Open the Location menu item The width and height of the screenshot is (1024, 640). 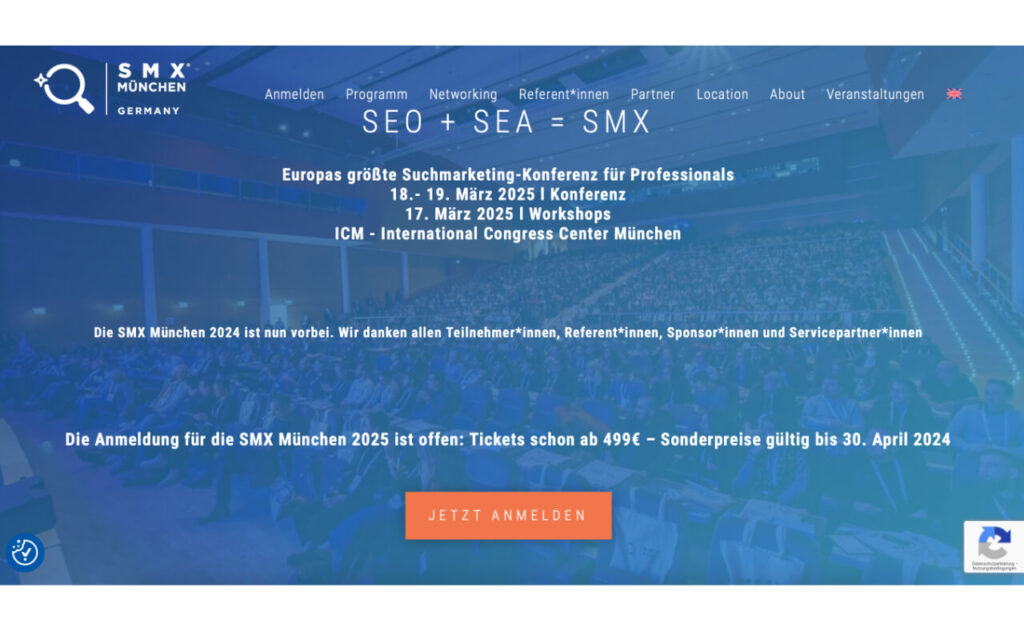coord(722,94)
